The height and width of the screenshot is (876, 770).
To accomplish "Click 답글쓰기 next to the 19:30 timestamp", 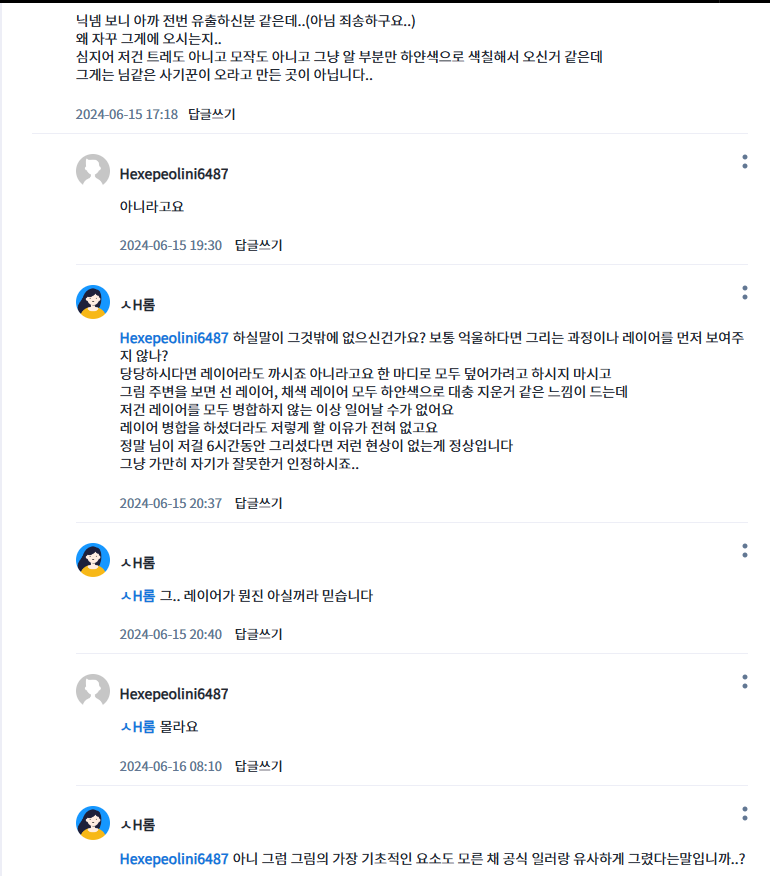I will tap(258, 245).
